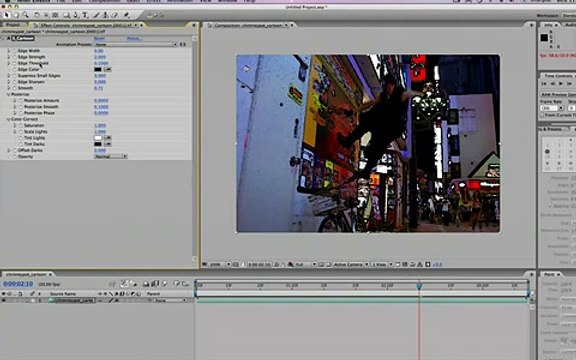Select the Clone Stamp tool
This screenshot has width=576, height=360.
pos(105,15)
